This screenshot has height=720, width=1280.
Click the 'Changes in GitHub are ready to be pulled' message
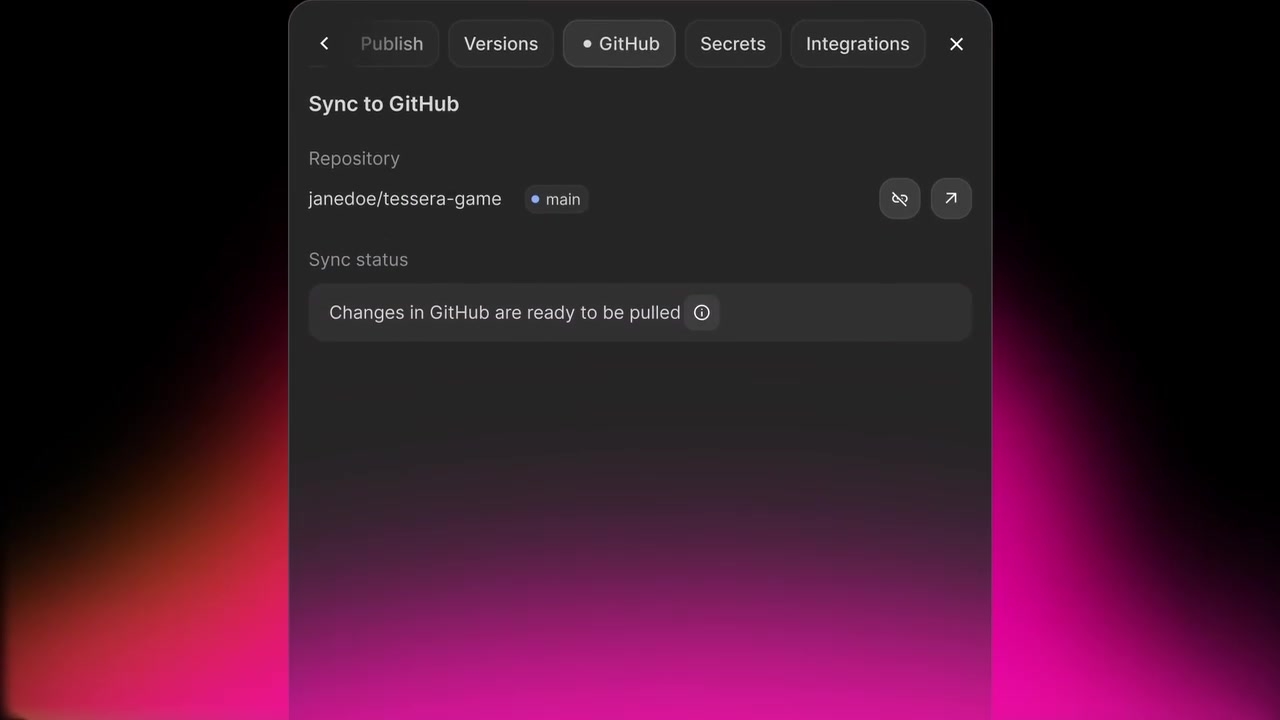point(505,312)
